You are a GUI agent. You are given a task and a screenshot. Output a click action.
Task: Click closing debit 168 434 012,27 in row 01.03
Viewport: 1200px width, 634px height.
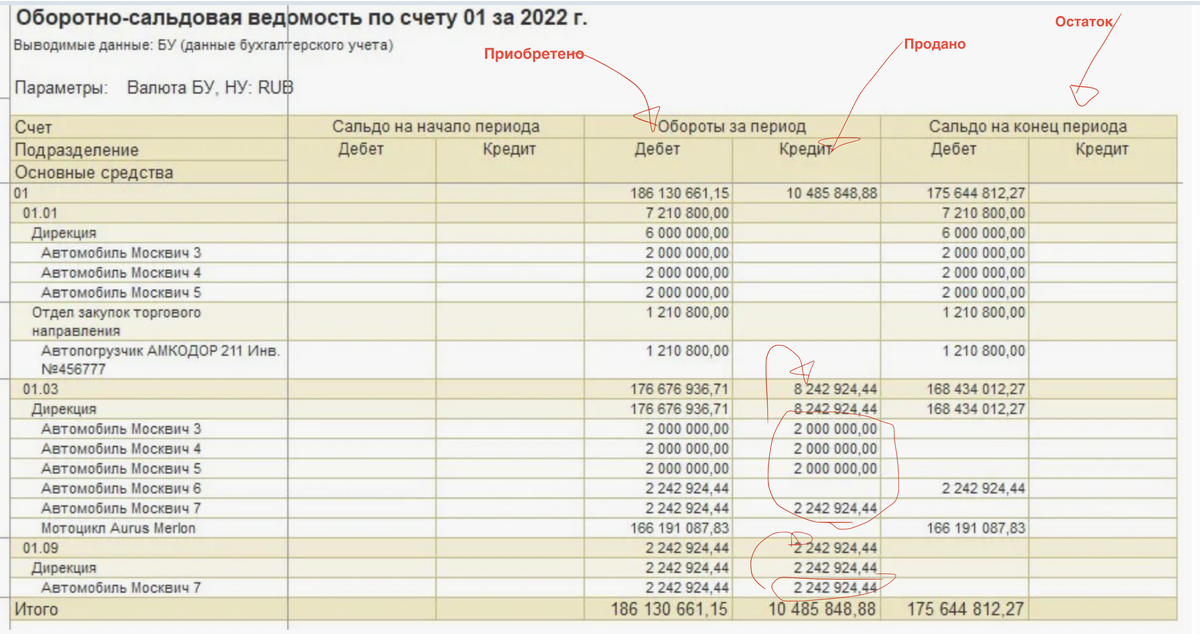pyautogui.click(x=977, y=388)
